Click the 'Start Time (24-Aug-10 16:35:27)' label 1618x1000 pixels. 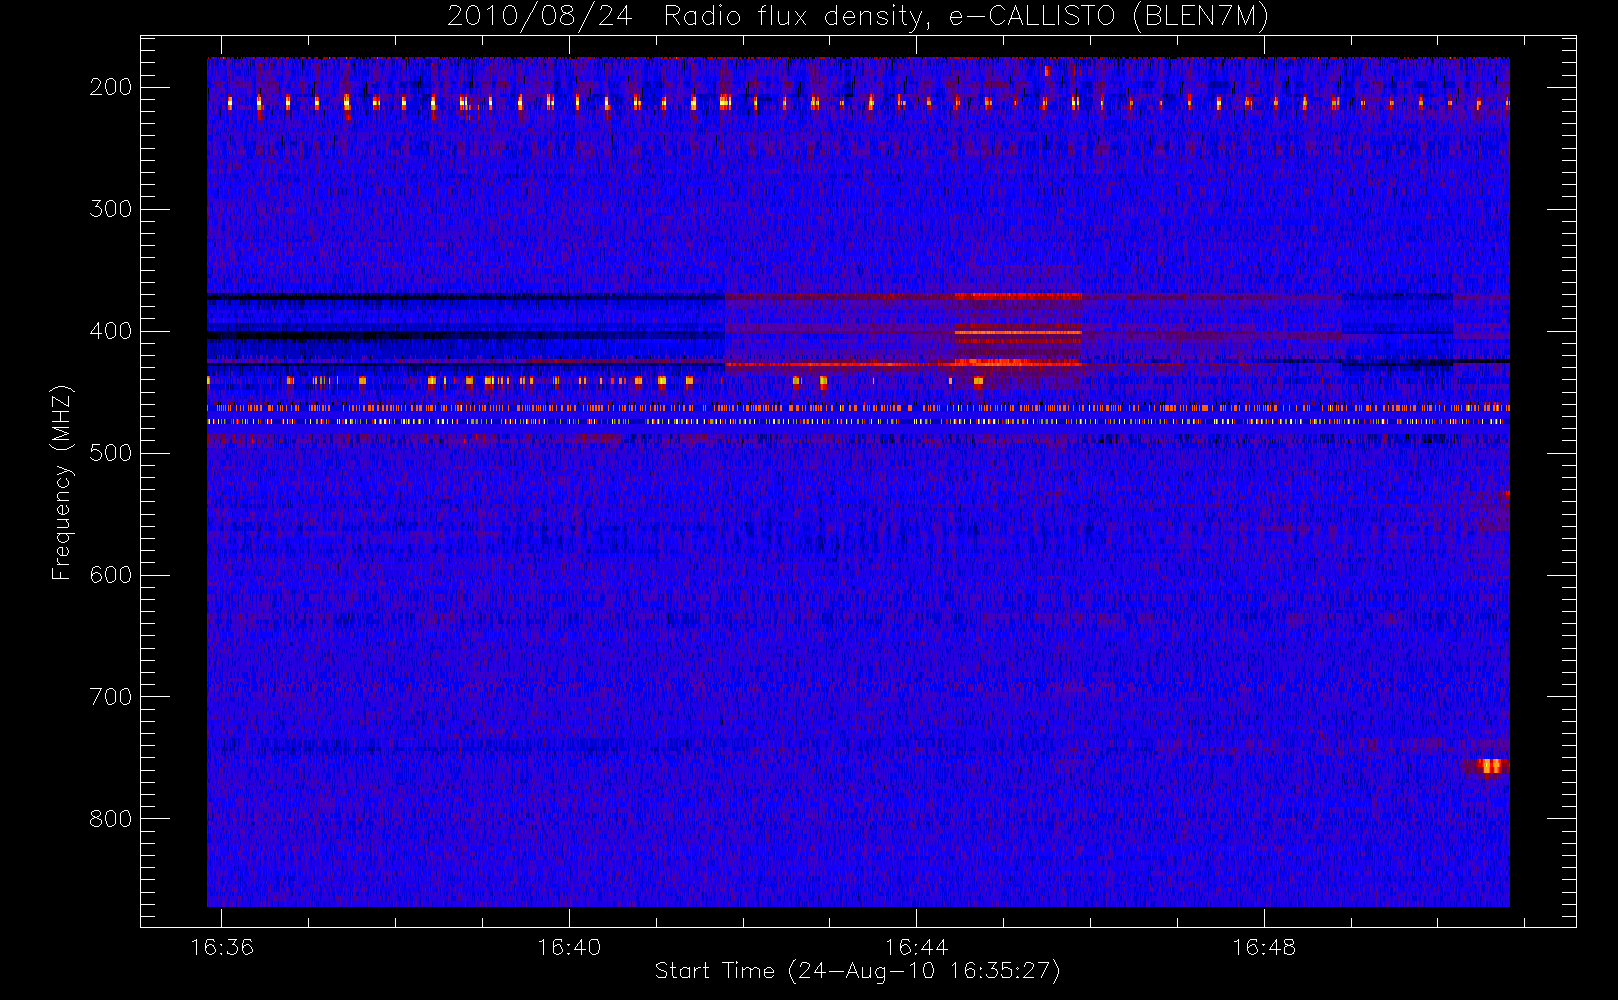pos(857,971)
